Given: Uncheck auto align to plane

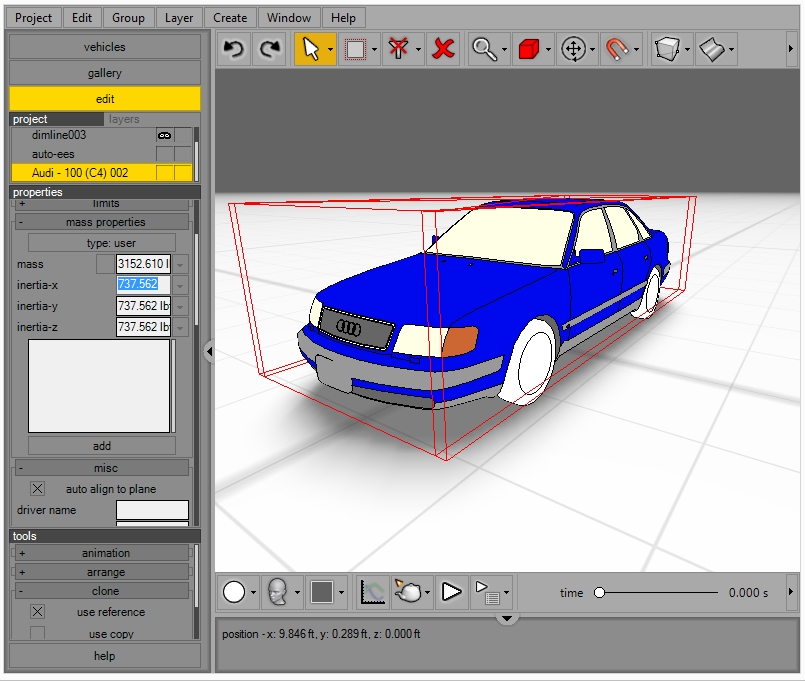Looking at the screenshot, I should pos(37,488).
